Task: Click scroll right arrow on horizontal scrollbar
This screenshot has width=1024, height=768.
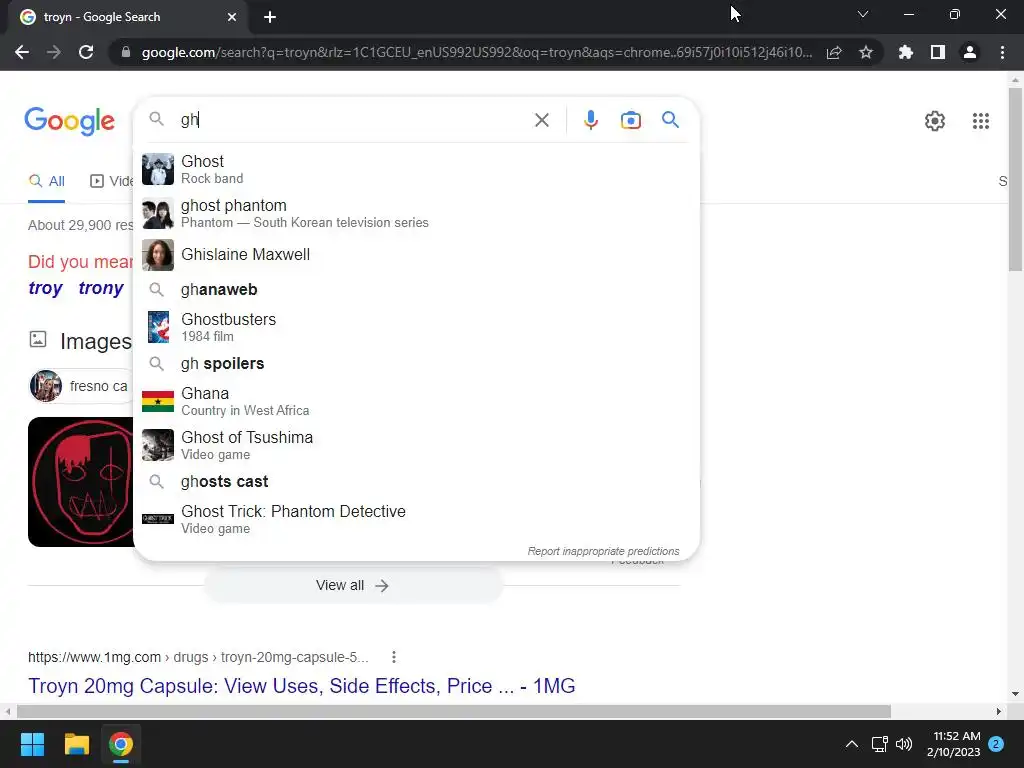Action: (998, 711)
